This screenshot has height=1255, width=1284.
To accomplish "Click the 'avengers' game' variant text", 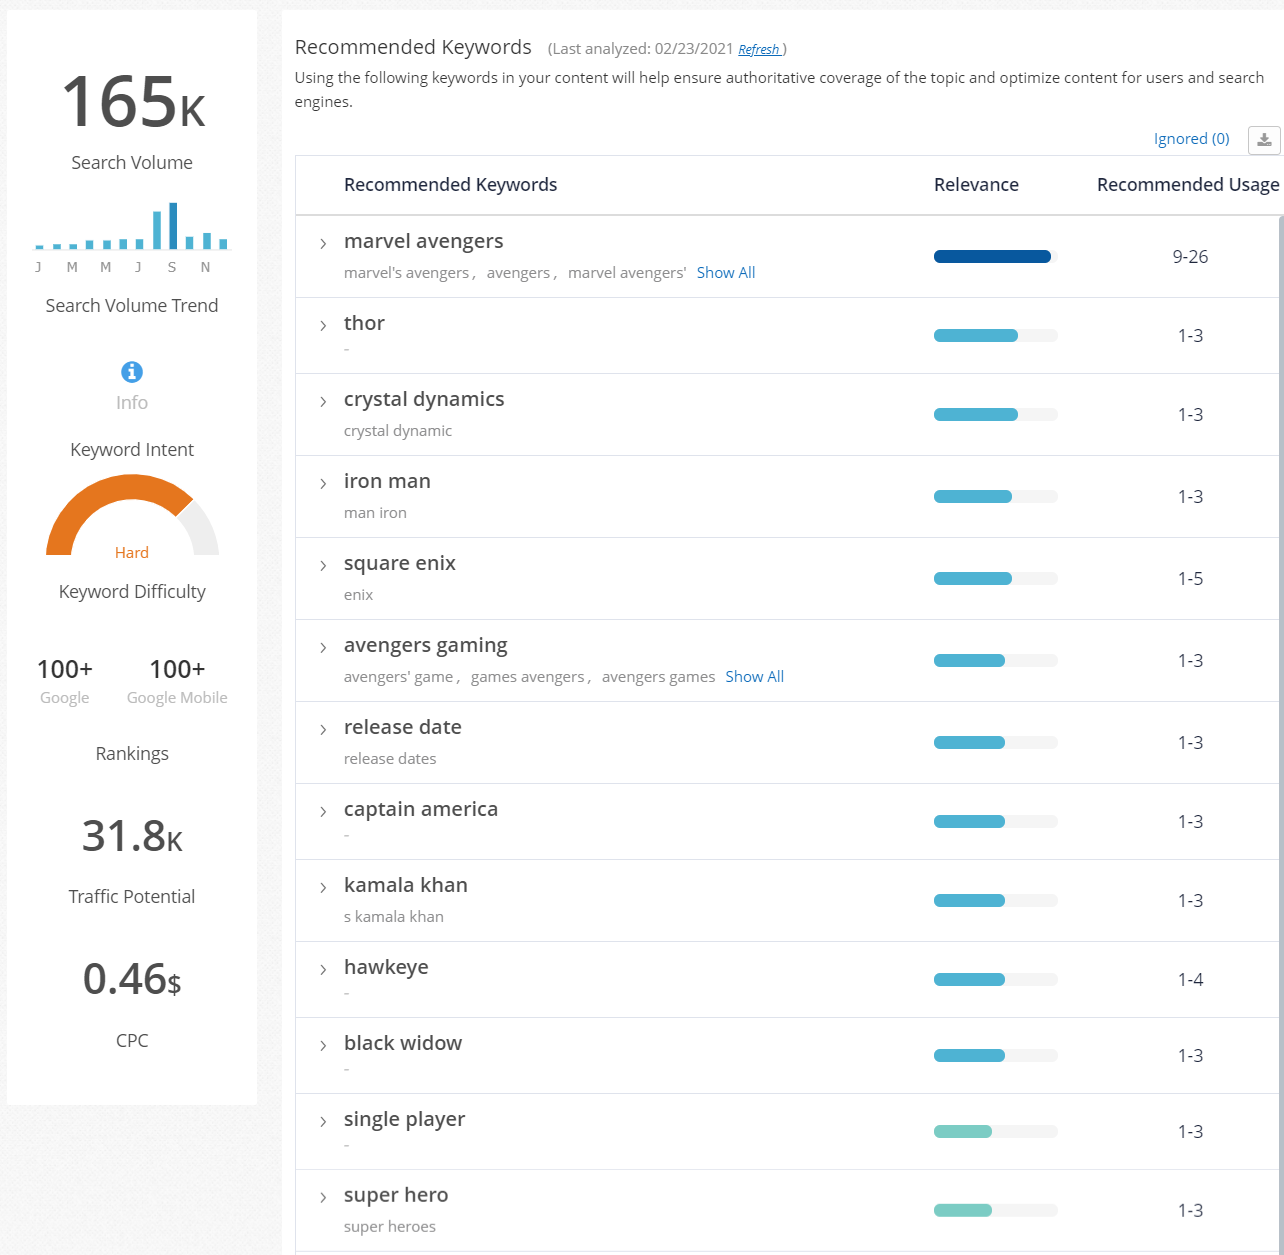I will point(399,677).
